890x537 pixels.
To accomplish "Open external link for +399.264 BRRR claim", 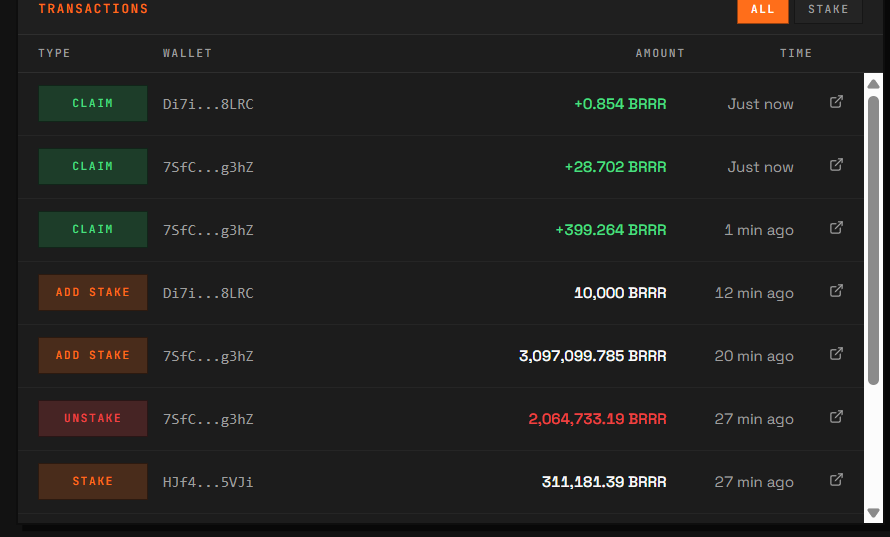I will tap(836, 228).
